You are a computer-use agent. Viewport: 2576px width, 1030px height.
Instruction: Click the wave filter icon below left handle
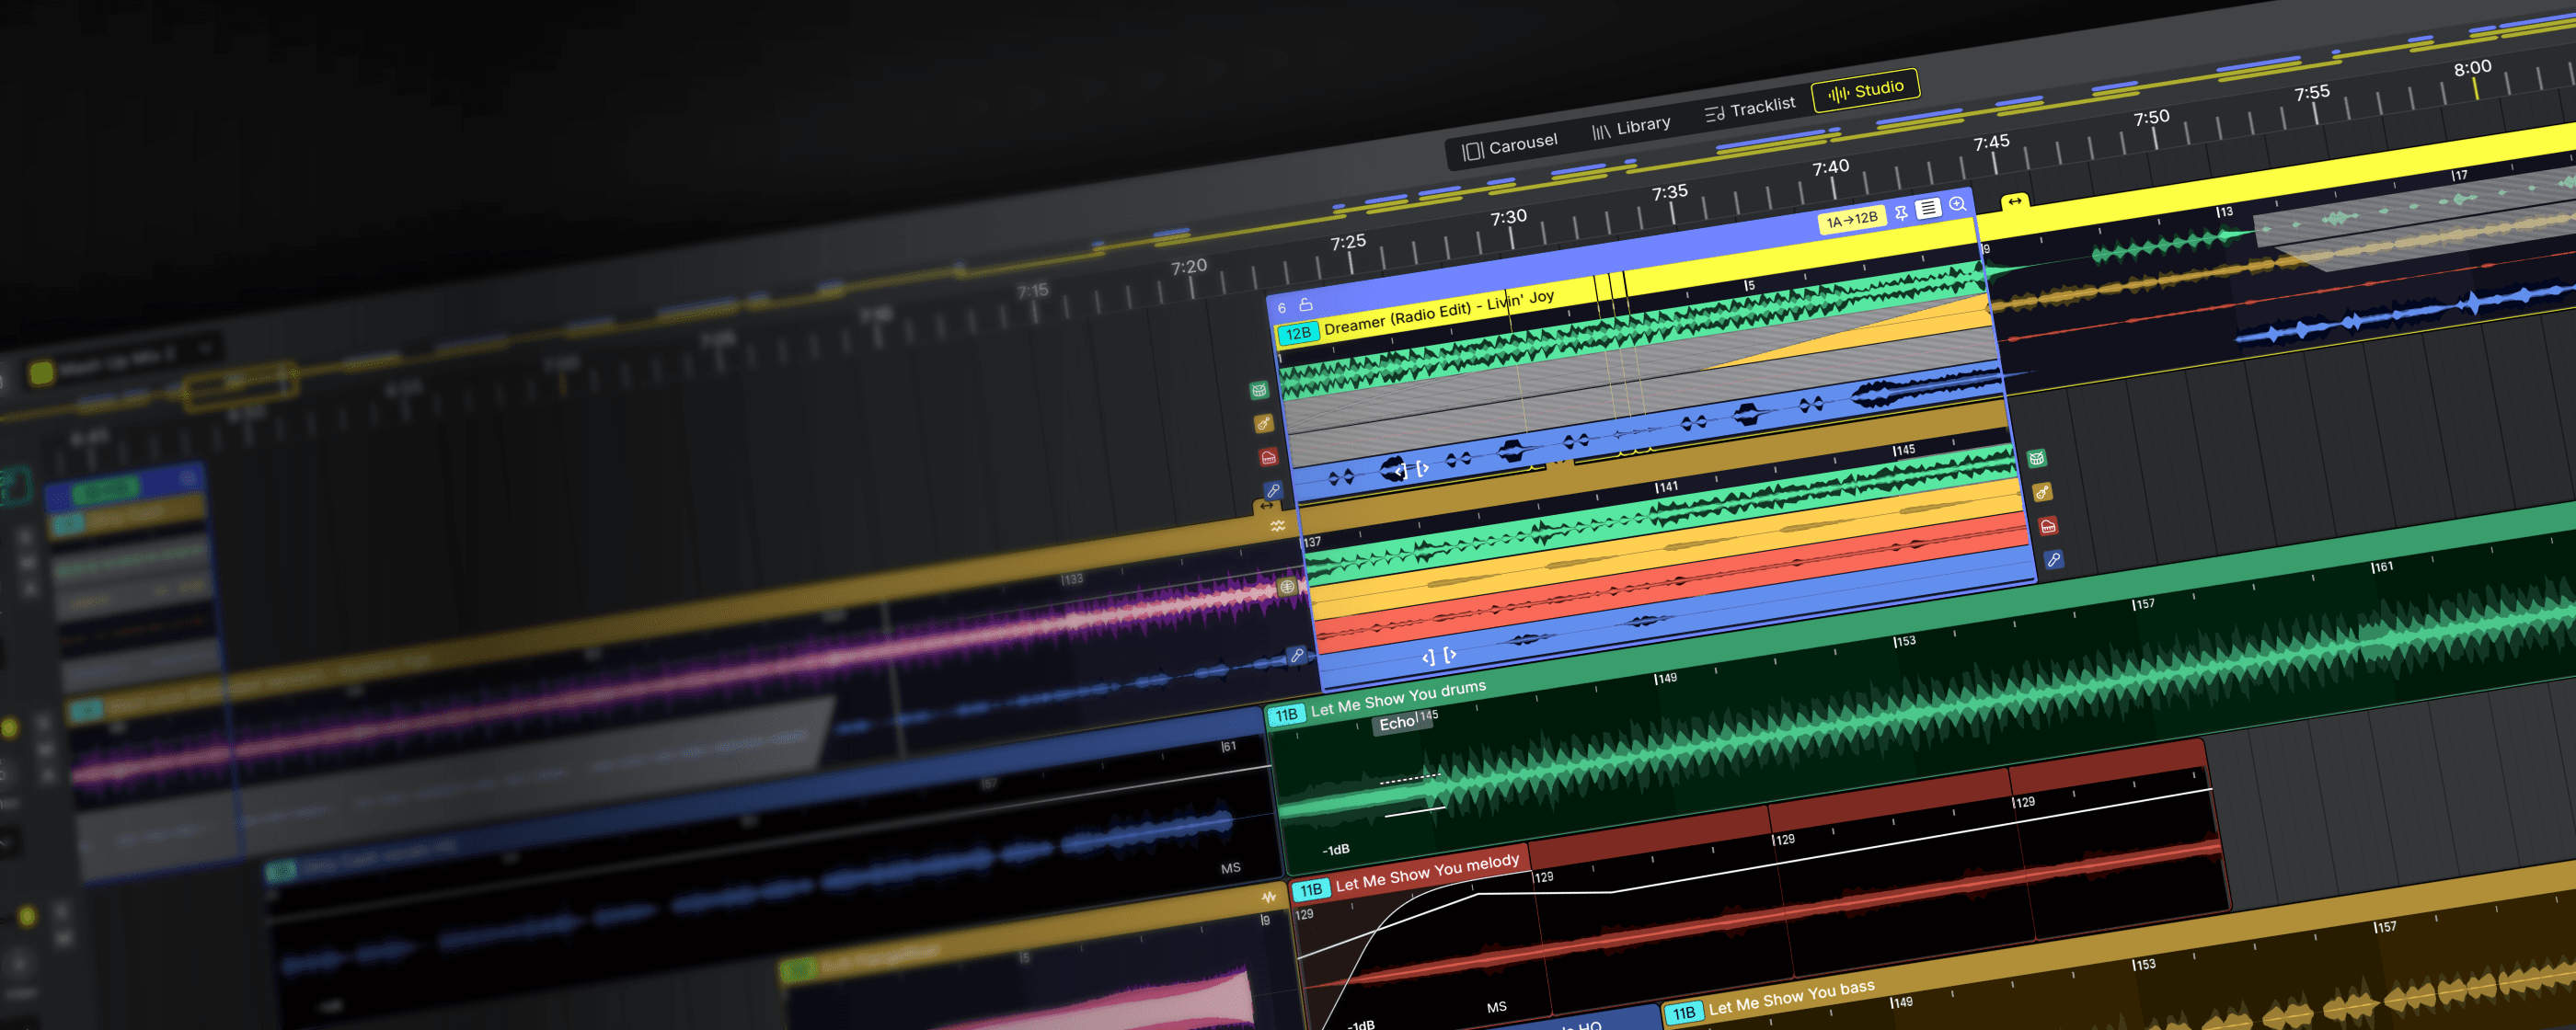click(x=1278, y=525)
